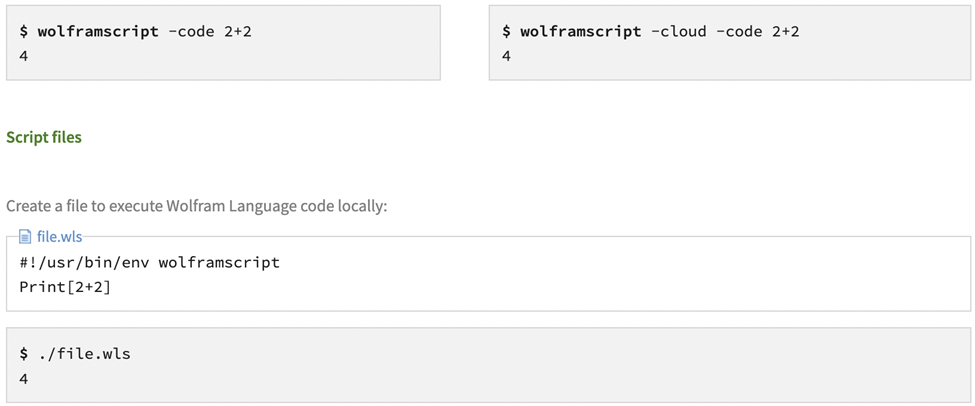Viewport: 975px width, 406px height.
Task: Click the $ prompt before the local wolframscript command
Action: click(x=24, y=32)
